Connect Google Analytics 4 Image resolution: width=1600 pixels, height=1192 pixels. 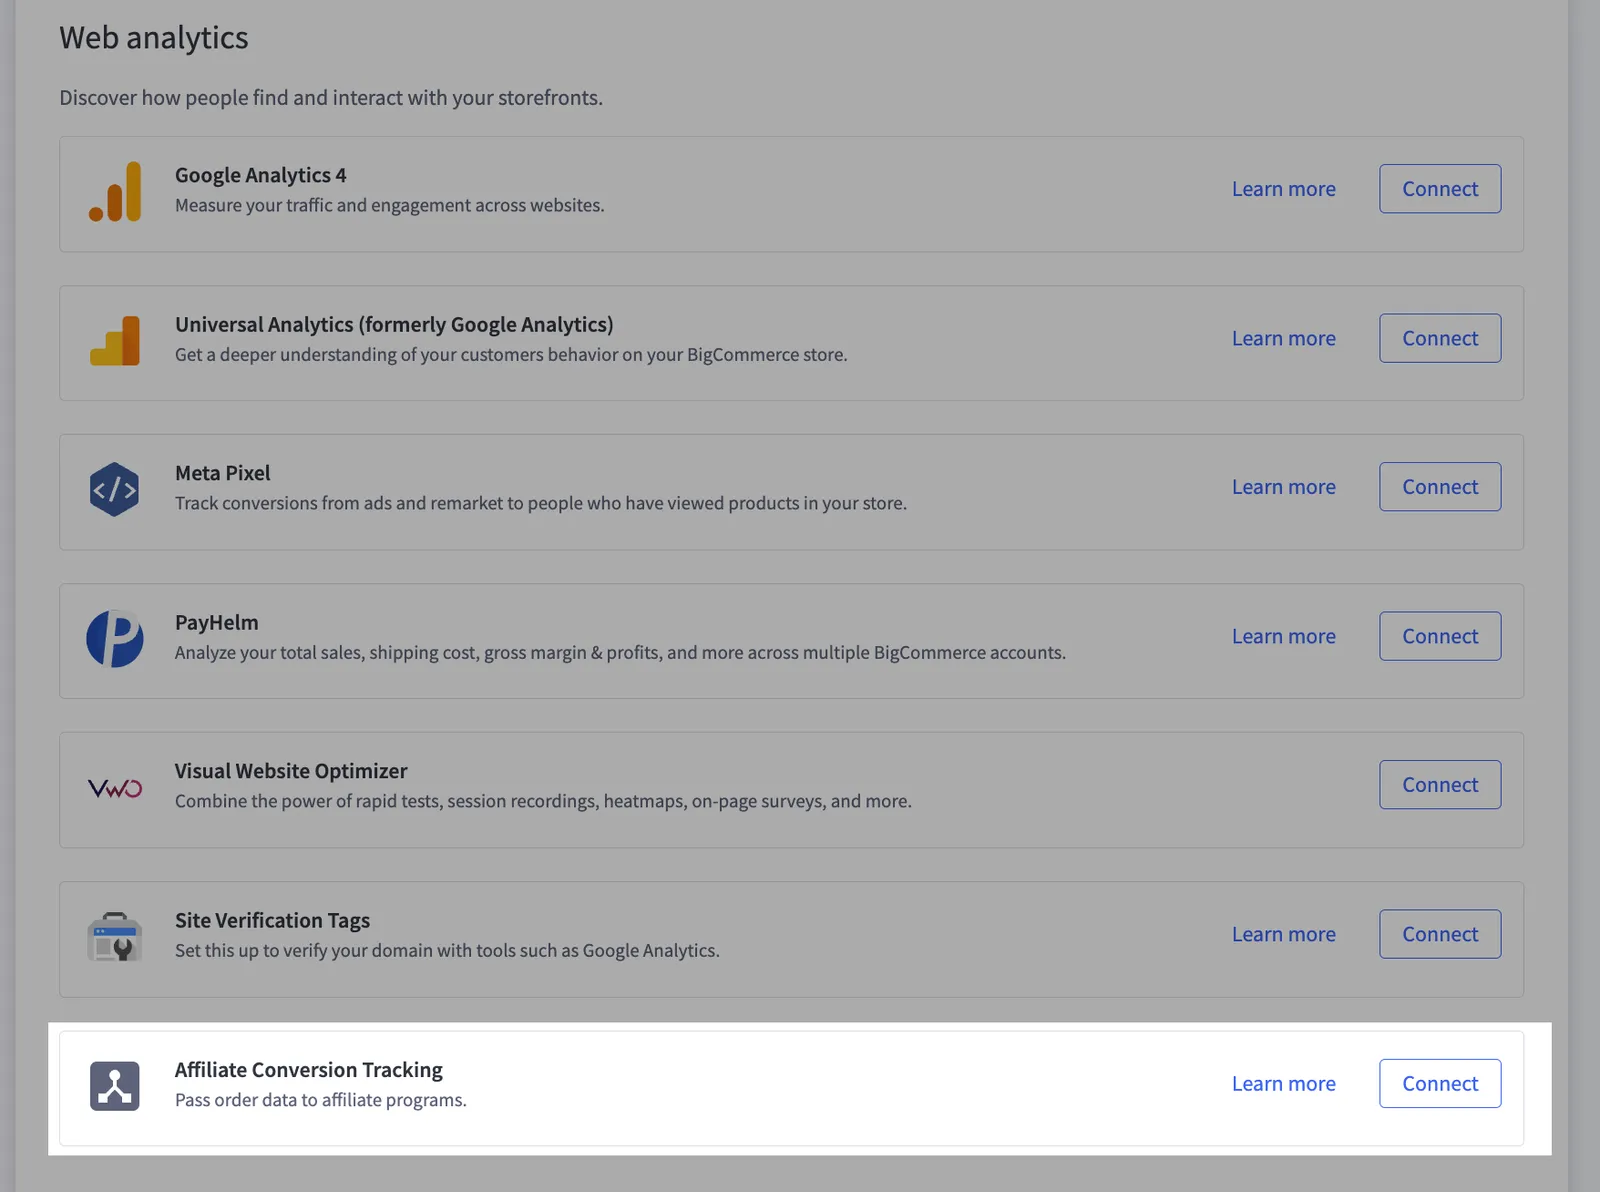click(x=1440, y=188)
